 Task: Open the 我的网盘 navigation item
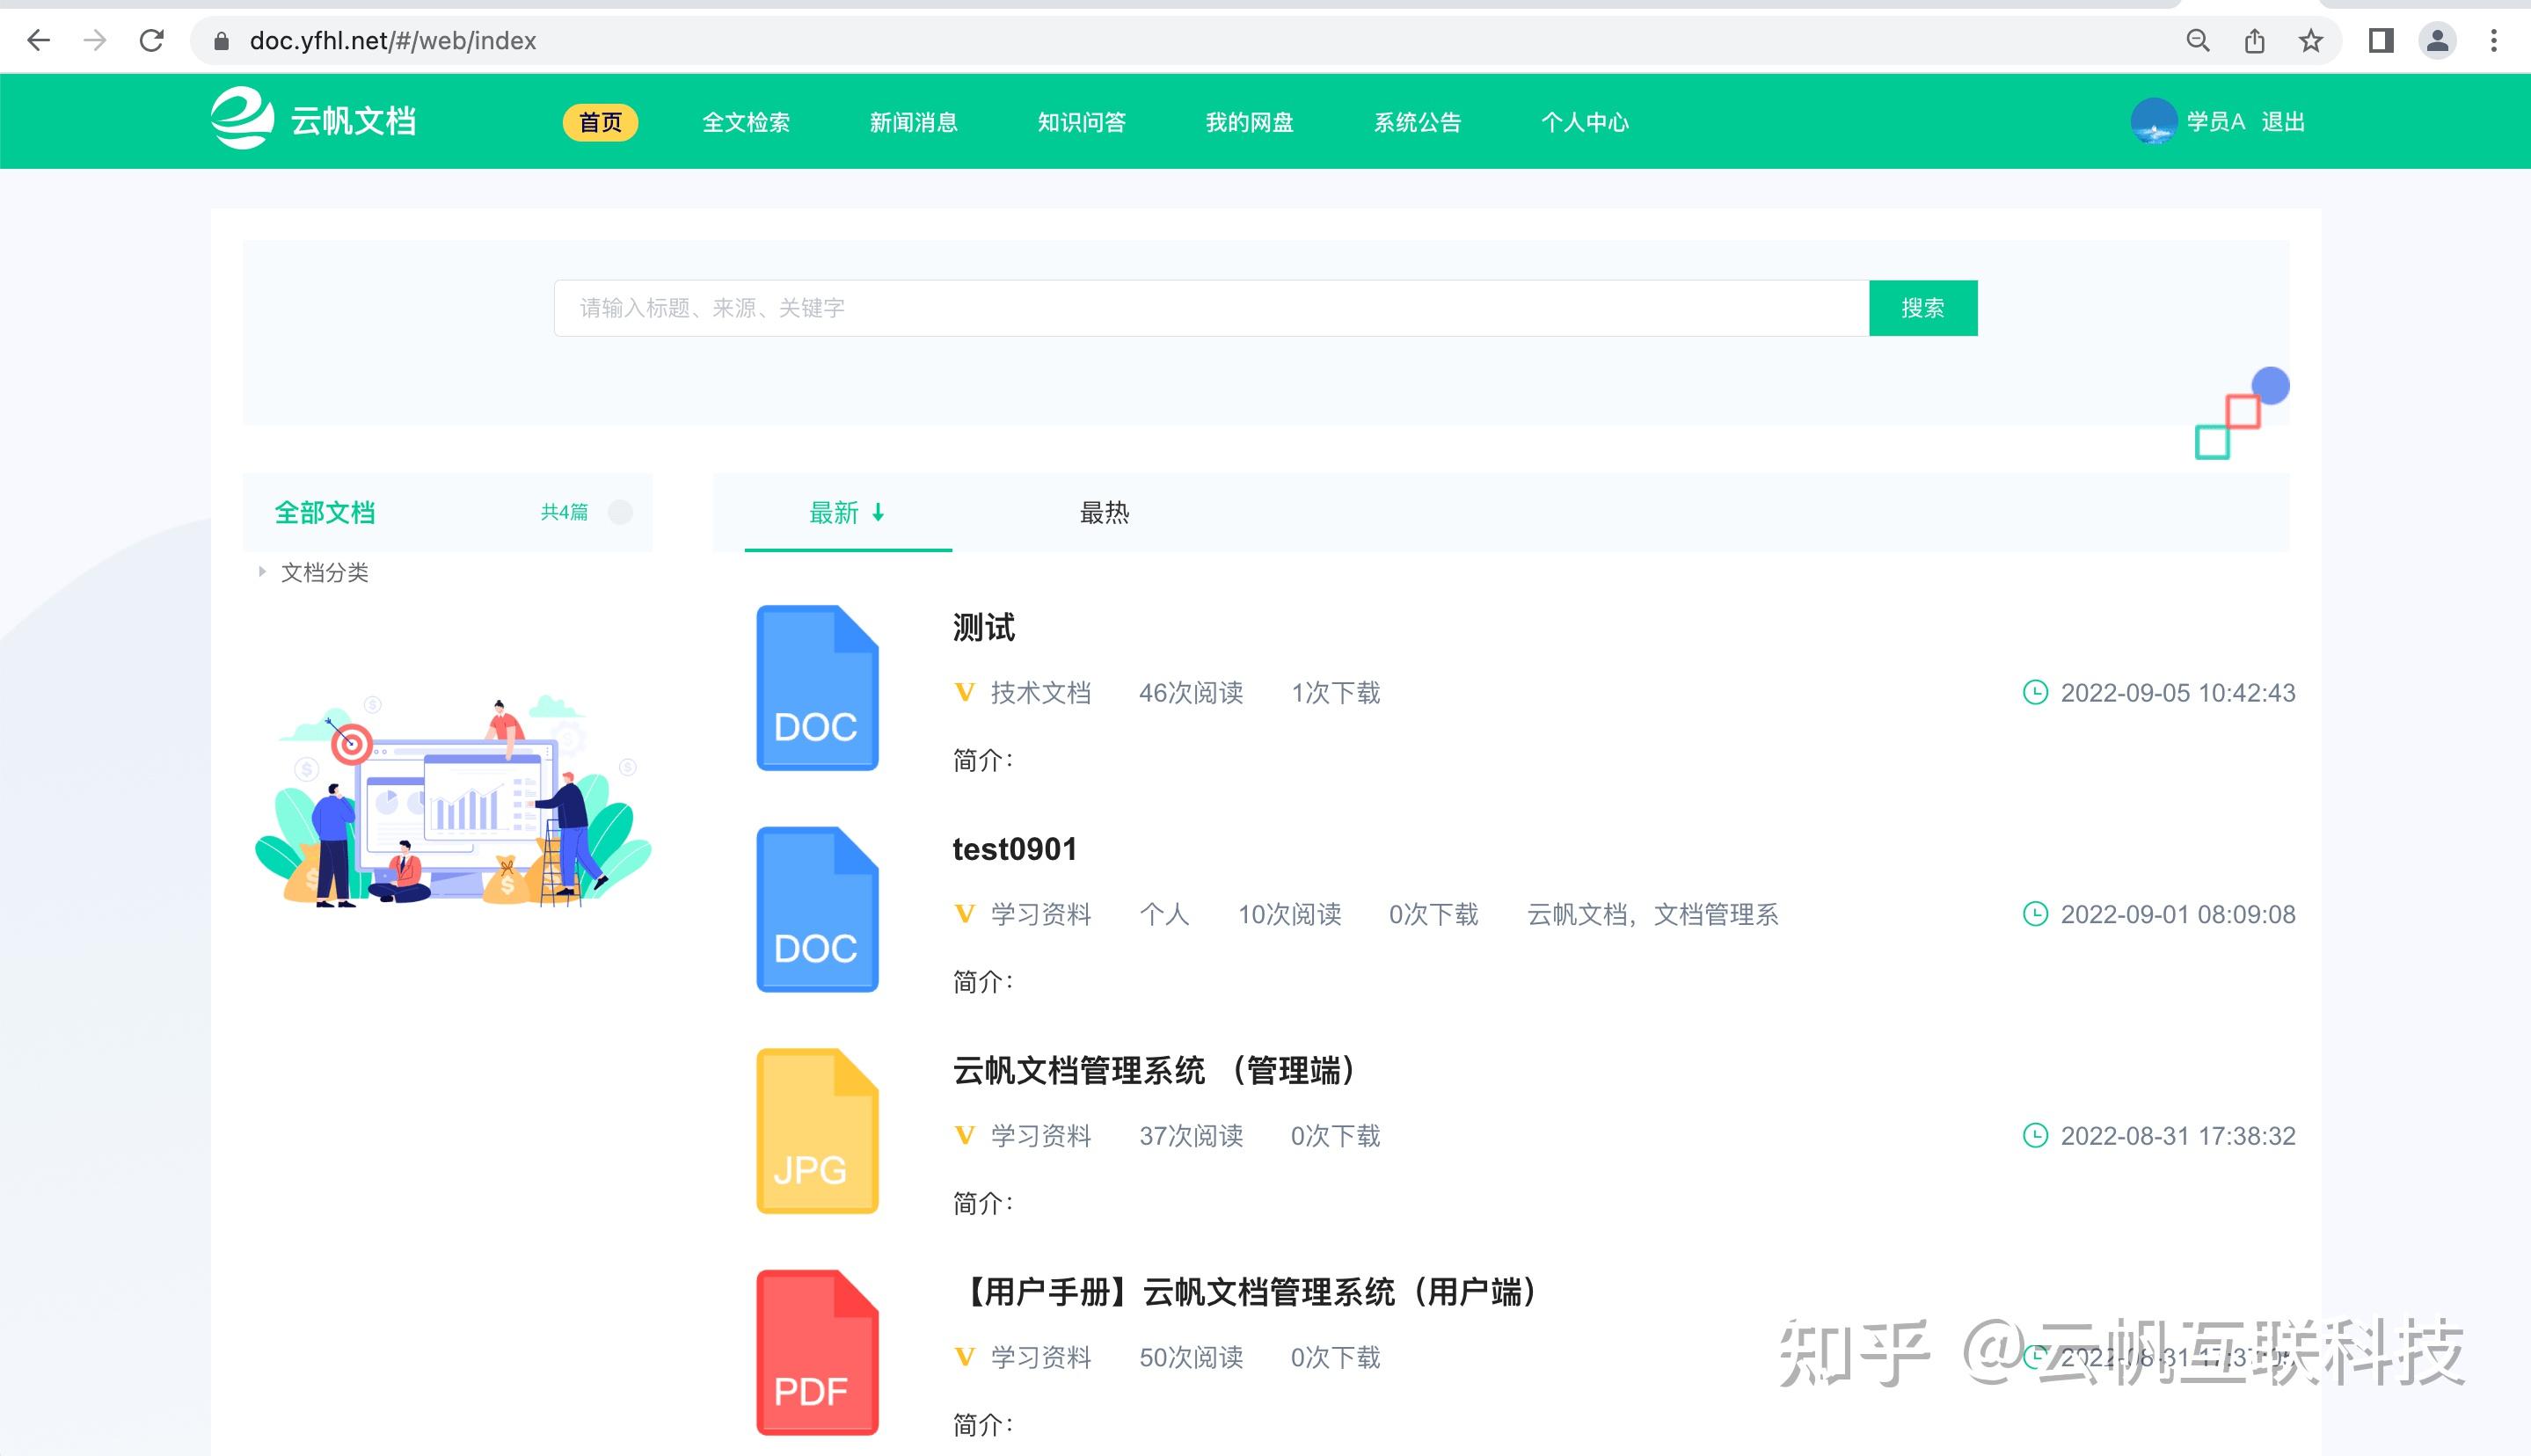pos(1249,122)
